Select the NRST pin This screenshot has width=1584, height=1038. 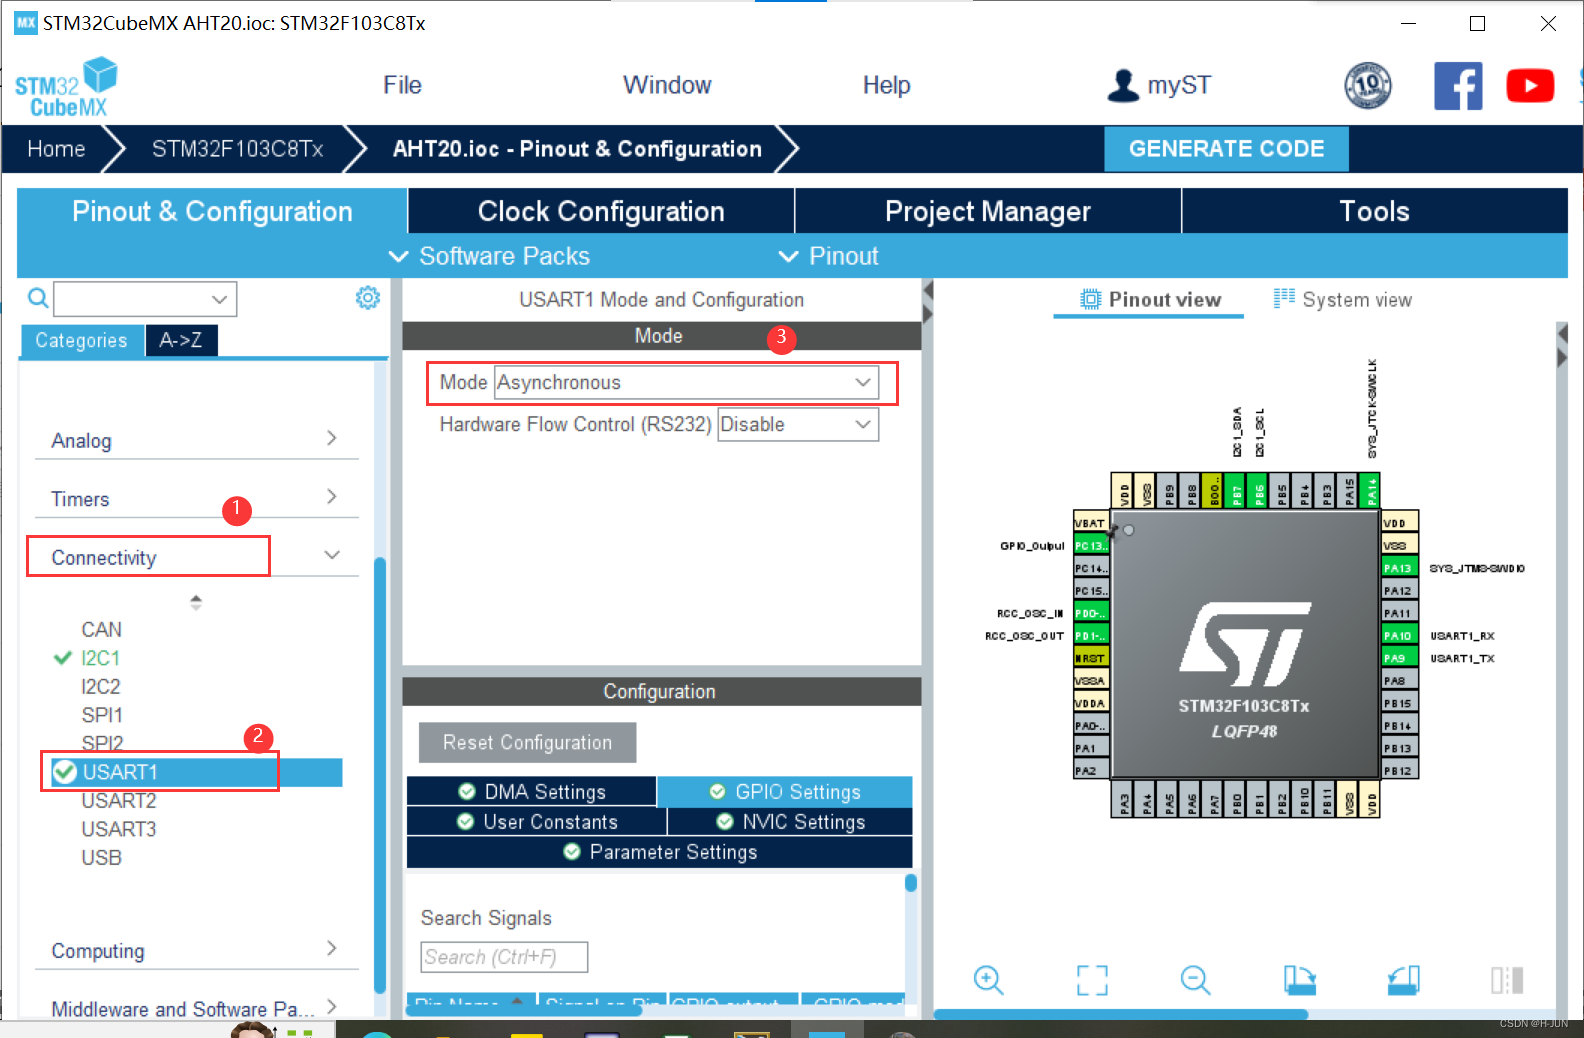pyautogui.click(x=1091, y=658)
